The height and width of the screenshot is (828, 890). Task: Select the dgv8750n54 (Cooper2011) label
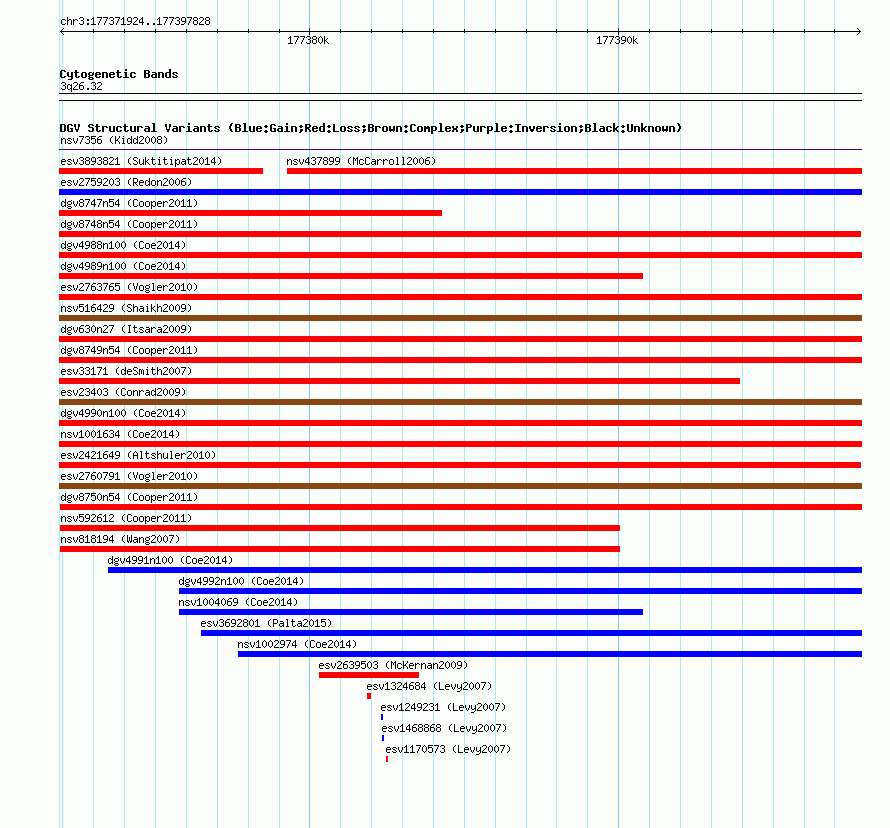[129, 497]
